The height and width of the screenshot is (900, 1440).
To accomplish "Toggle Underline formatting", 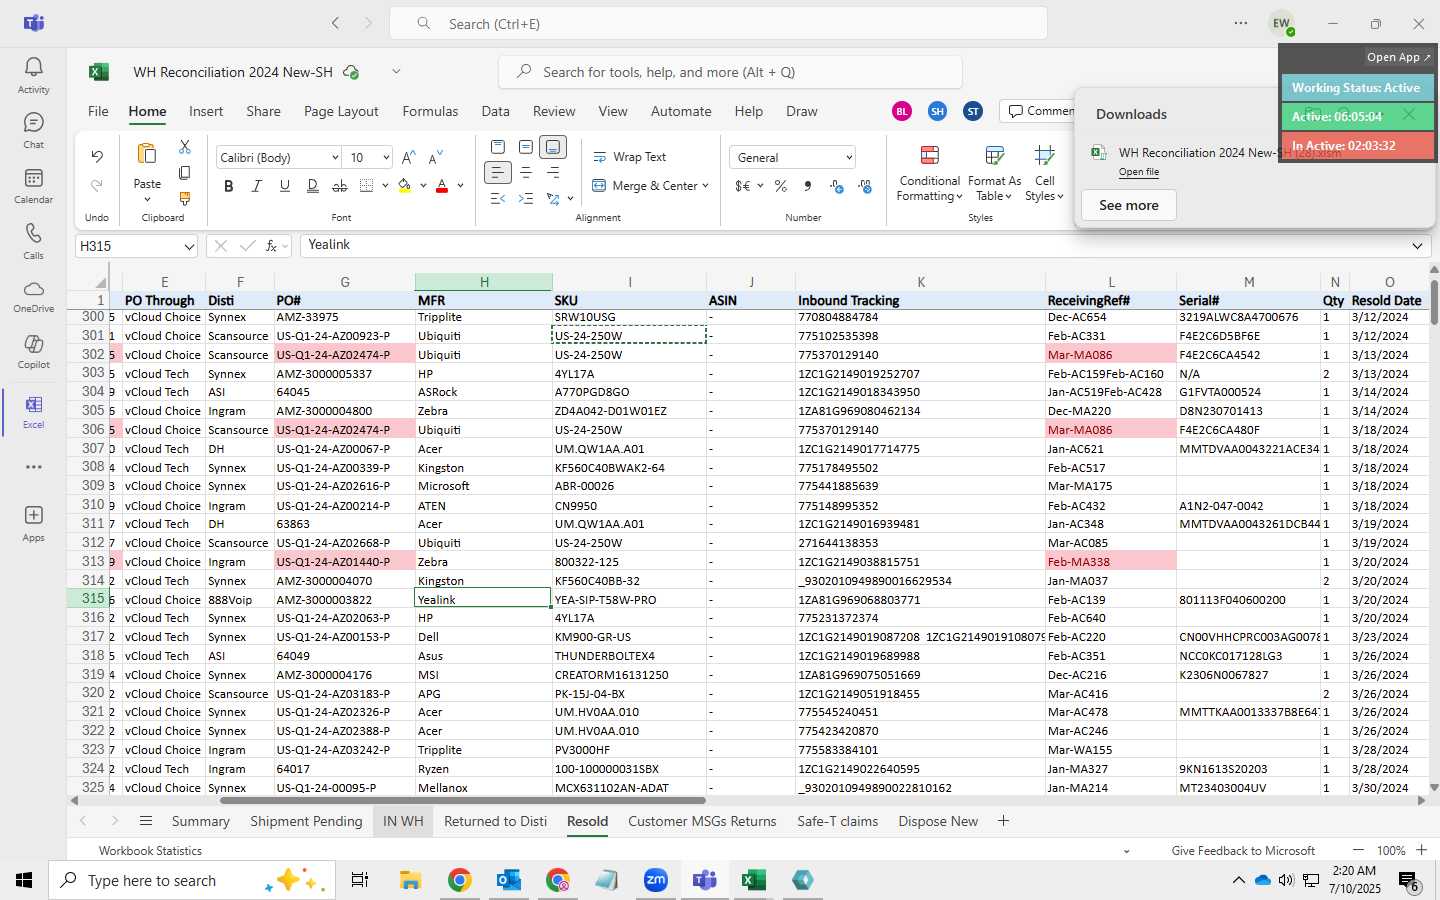I will pyautogui.click(x=285, y=186).
